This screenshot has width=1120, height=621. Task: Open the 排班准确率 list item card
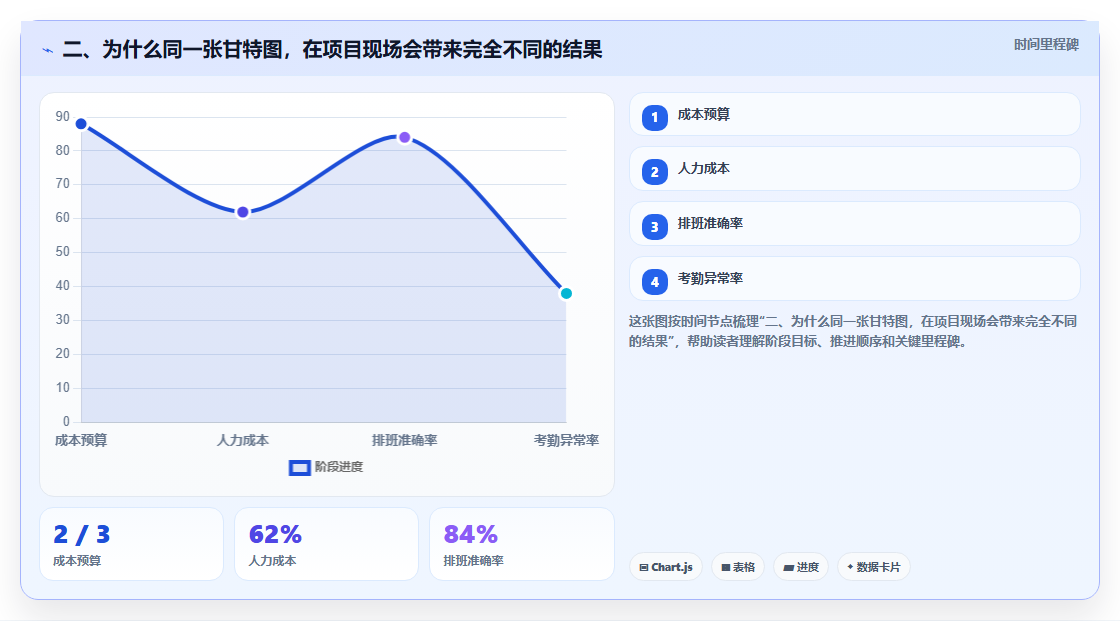pyautogui.click(x=854, y=224)
